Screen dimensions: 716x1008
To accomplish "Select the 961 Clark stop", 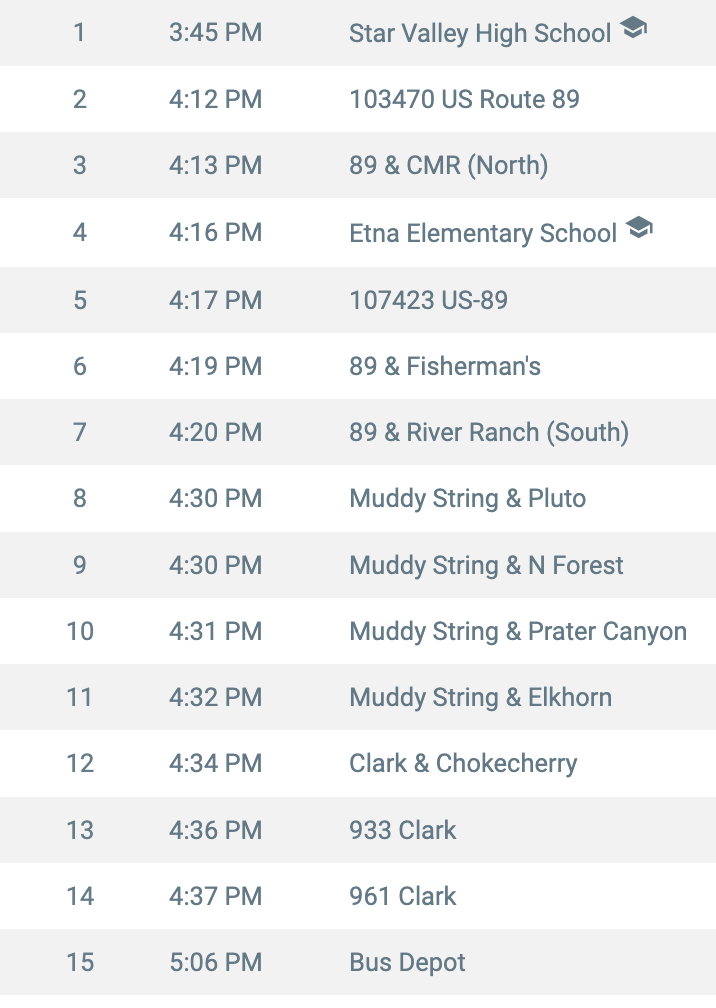I will pyautogui.click(x=402, y=897).
